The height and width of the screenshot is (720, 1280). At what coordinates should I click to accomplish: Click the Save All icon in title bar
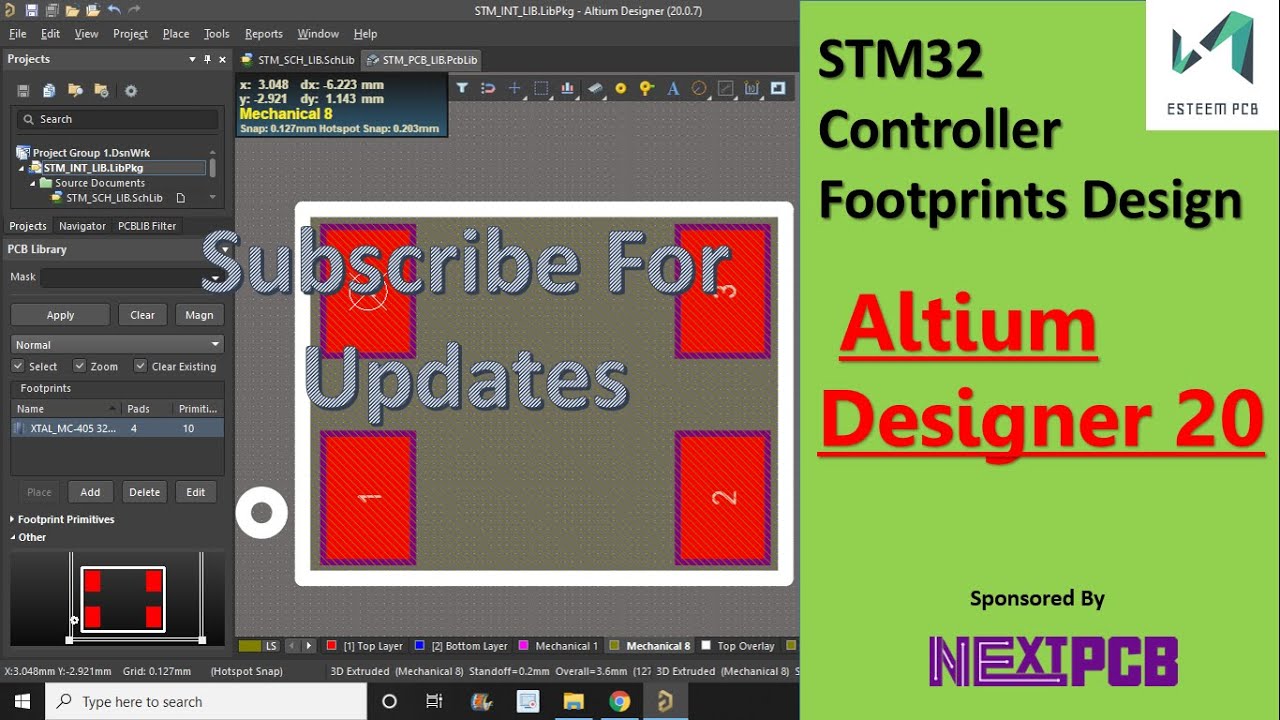51,10
